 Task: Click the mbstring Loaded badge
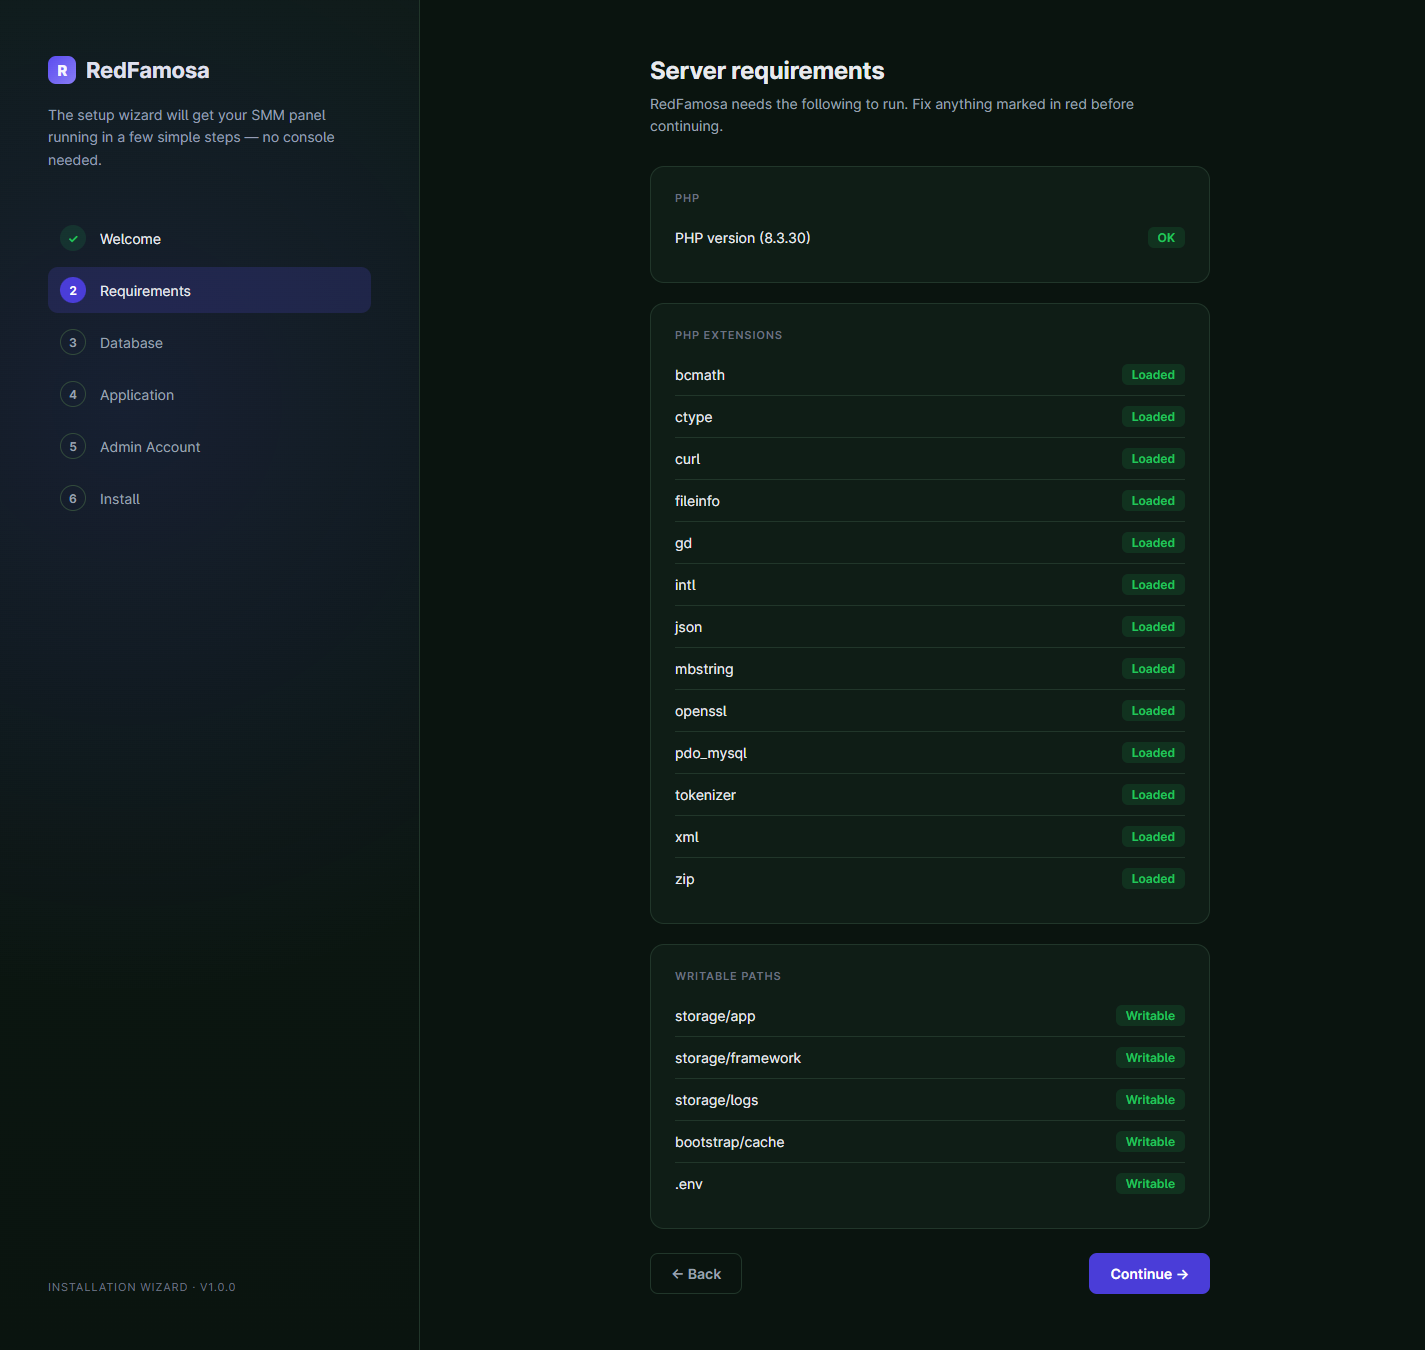(1153, 669)
